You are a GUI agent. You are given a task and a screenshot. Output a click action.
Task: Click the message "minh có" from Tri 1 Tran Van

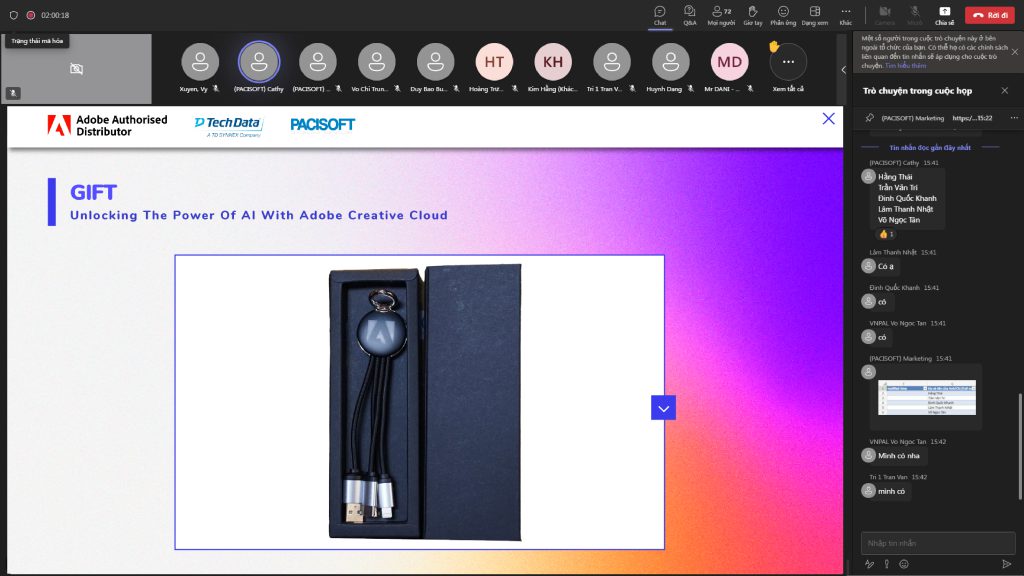[891, 491]
